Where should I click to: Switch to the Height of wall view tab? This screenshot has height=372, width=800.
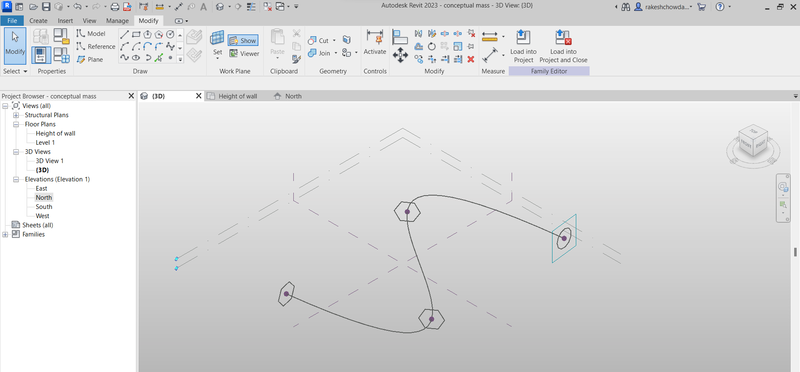[x=238, y=96]
